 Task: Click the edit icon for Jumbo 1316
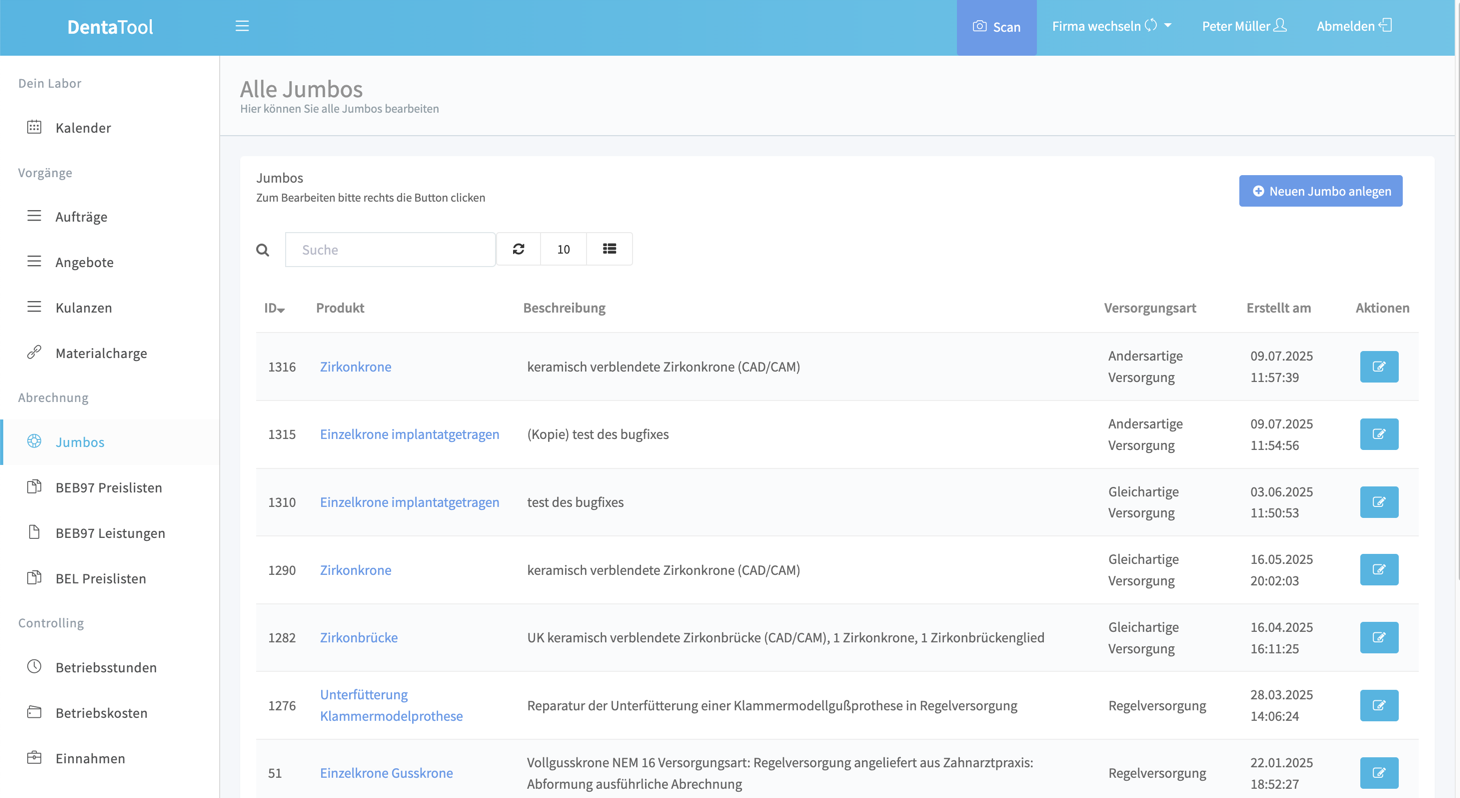pos(1378,367)
